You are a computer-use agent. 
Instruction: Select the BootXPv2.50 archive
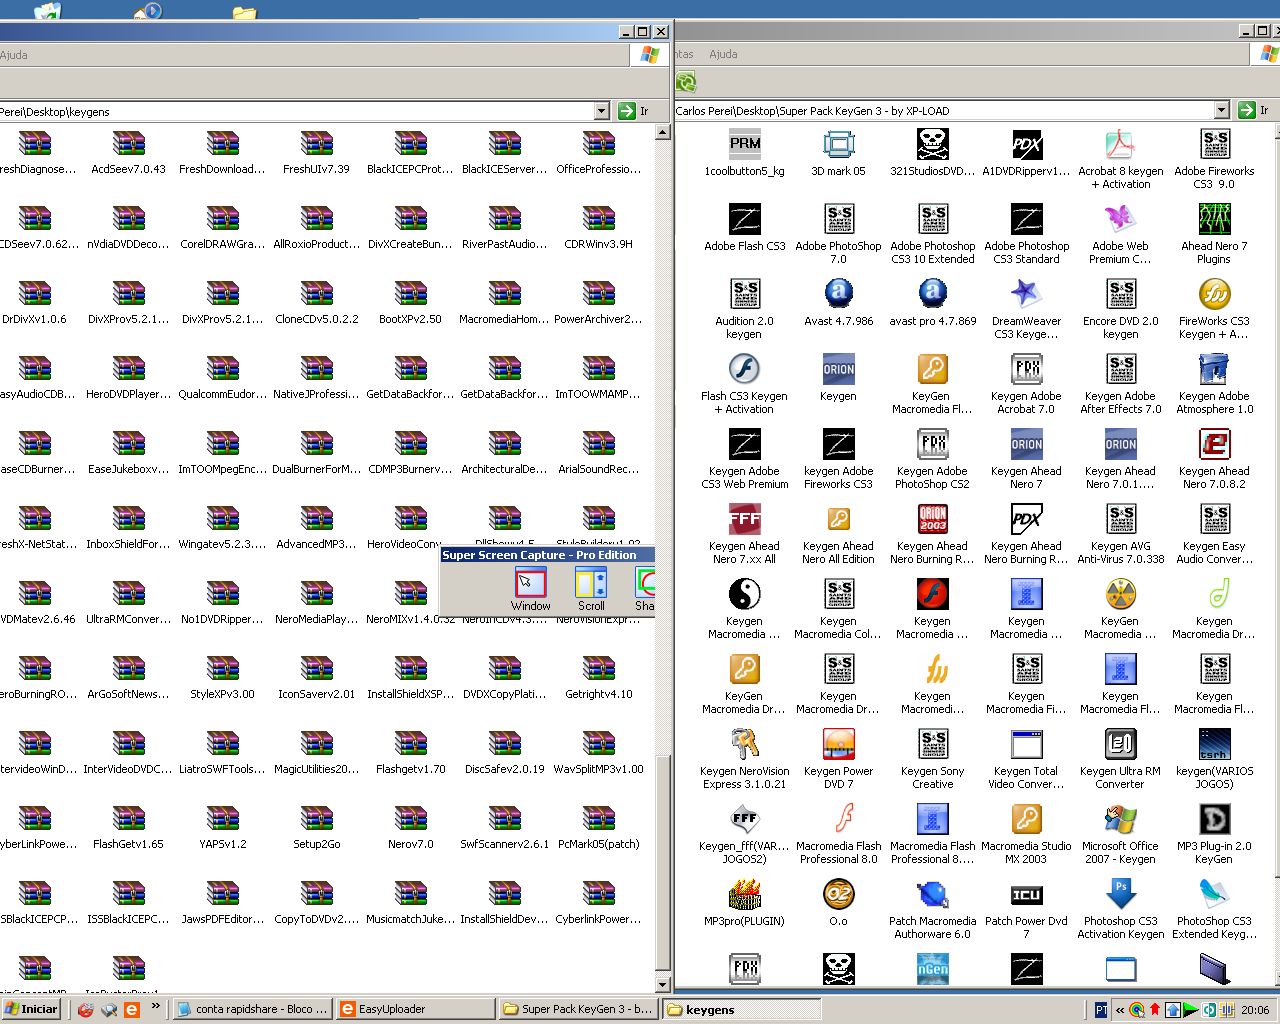tap(411, 294)
